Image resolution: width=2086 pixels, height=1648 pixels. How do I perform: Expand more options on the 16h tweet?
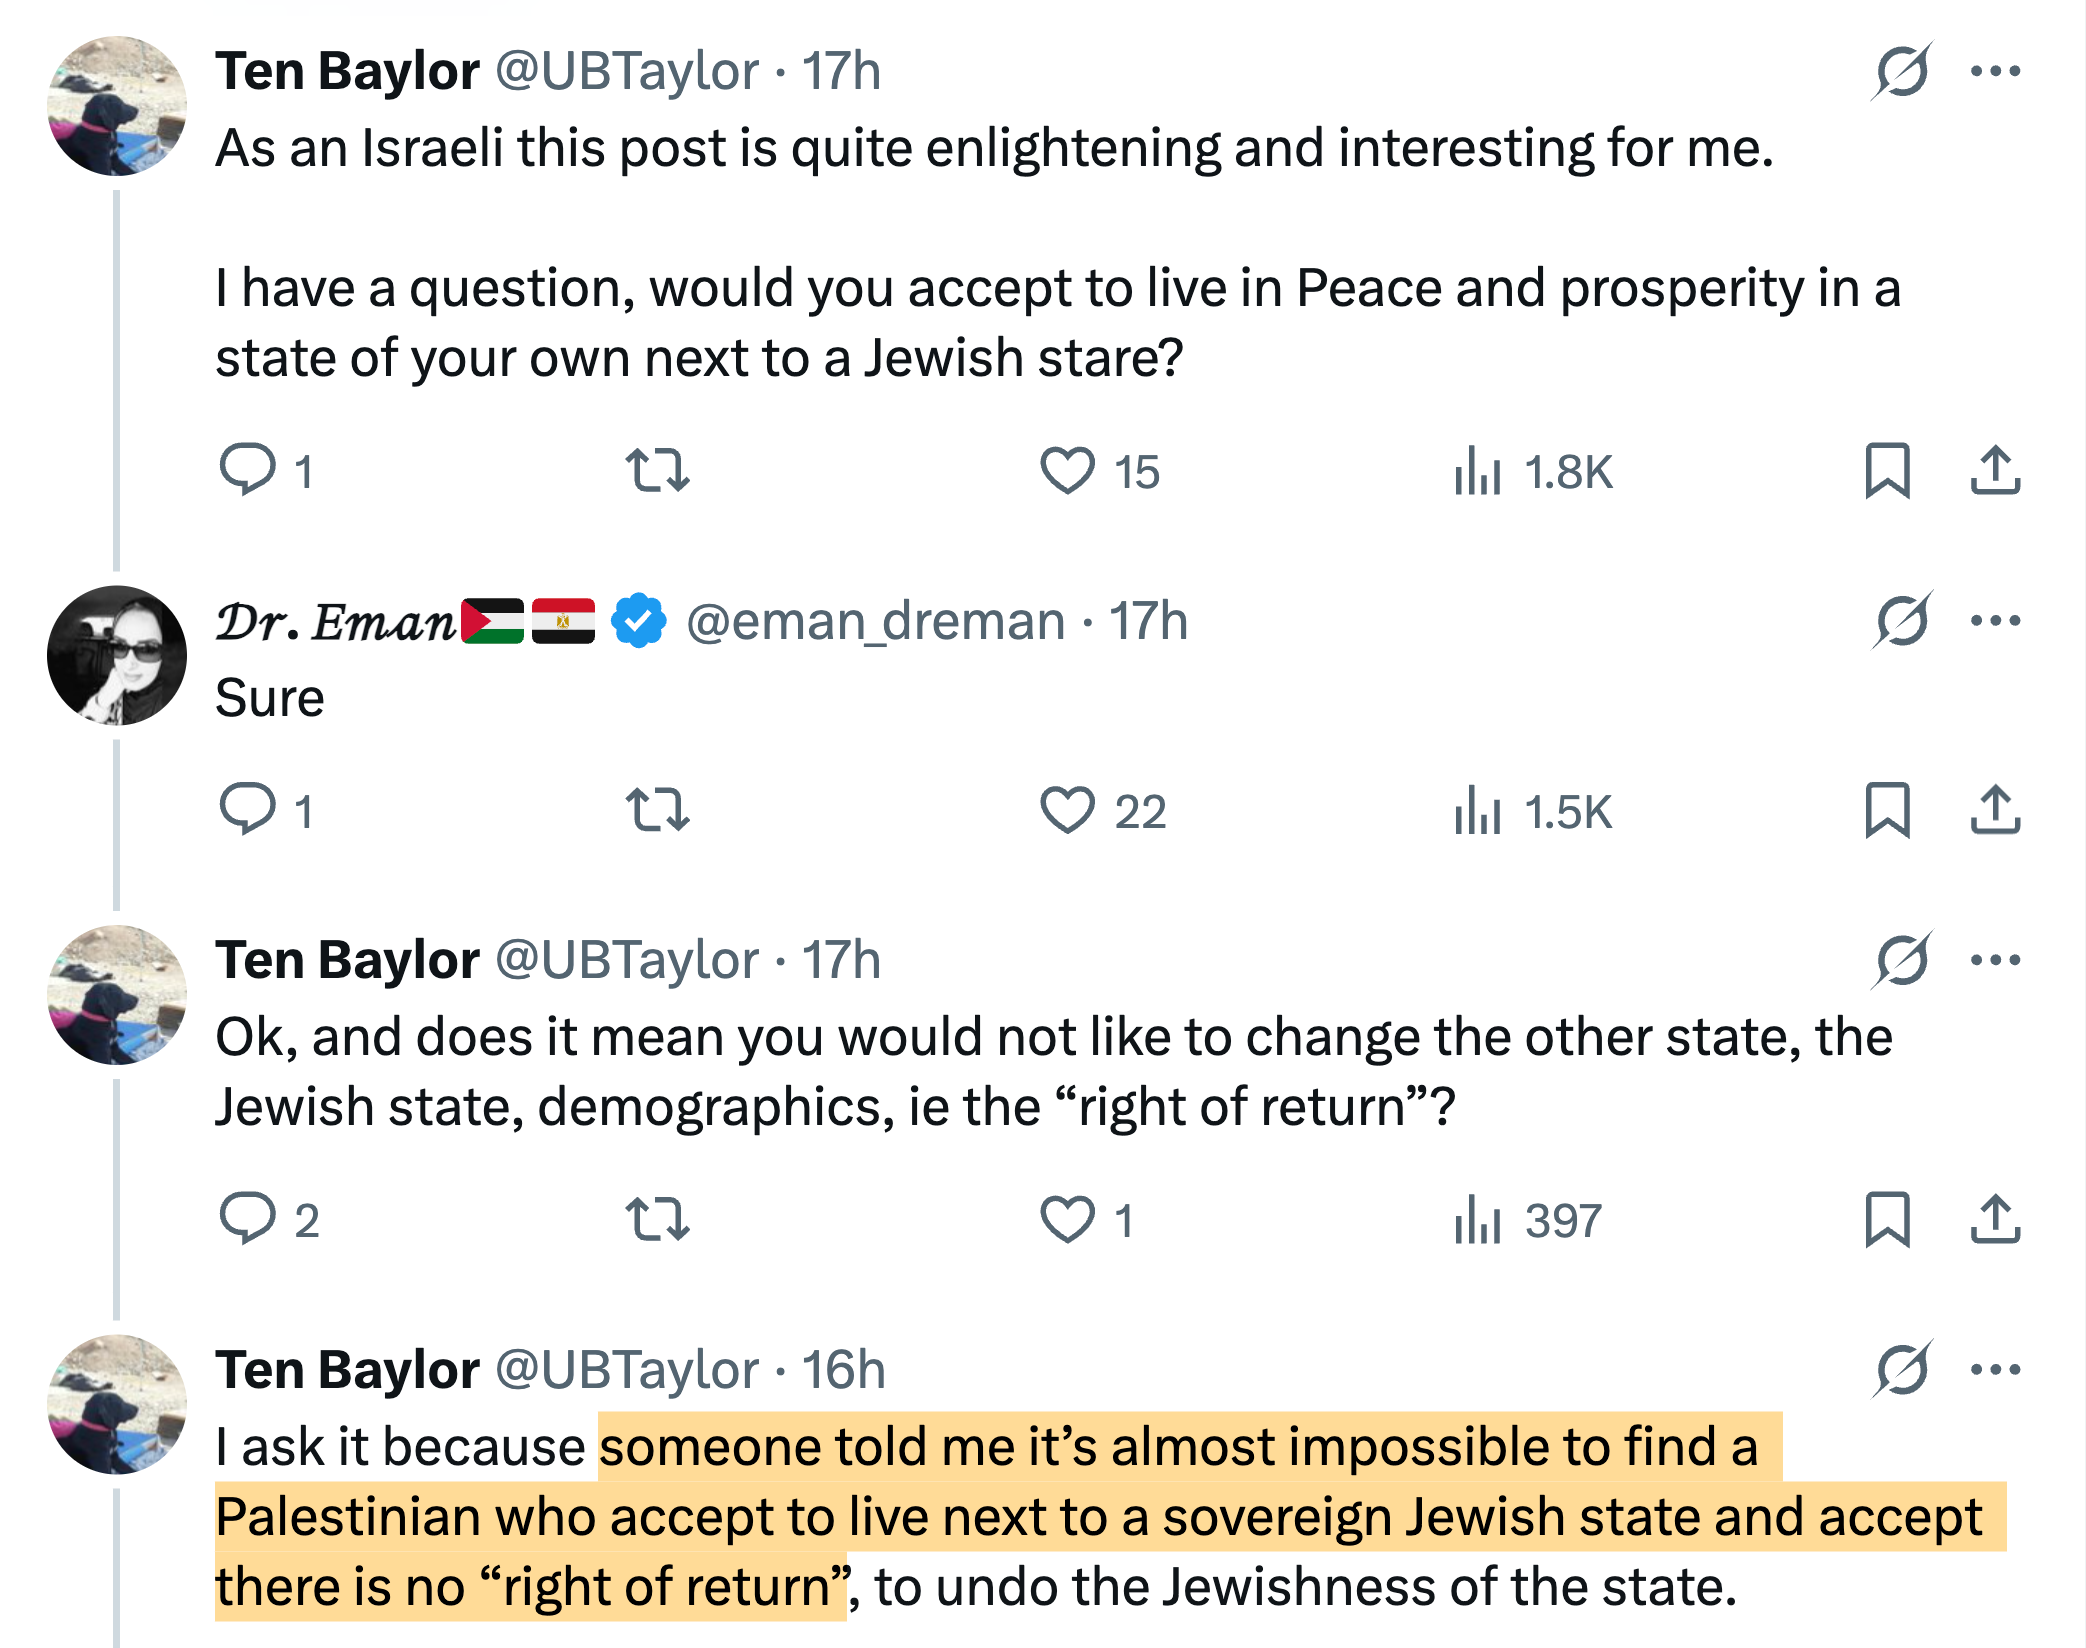tap(1995, 1369)
